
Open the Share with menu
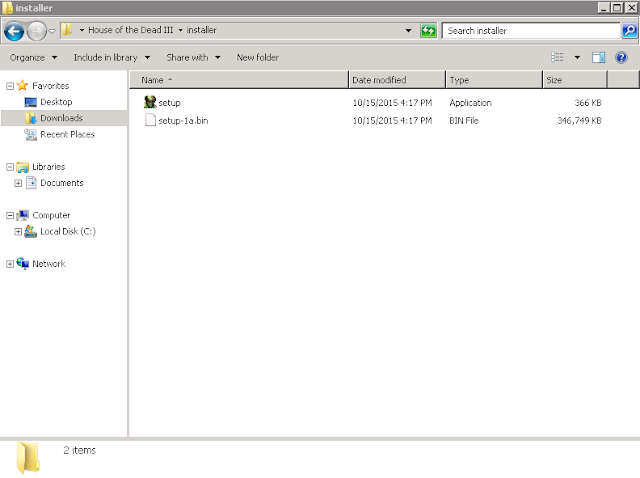(x=193, y=58)
